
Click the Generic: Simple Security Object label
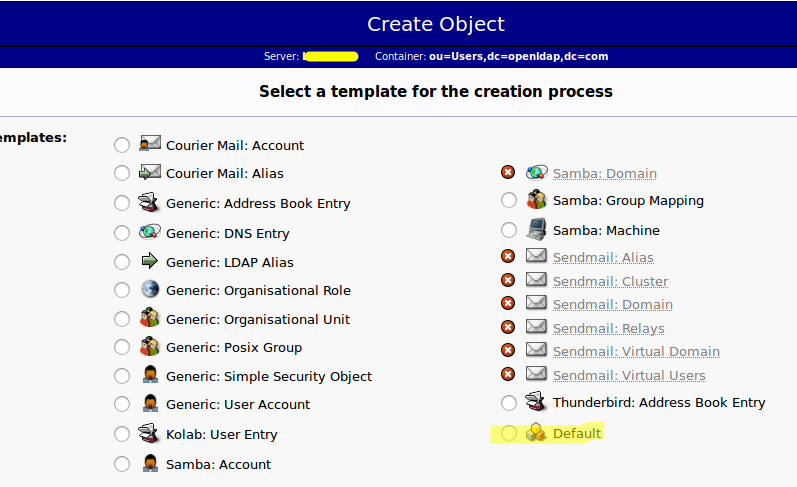(x=269, y=376)
